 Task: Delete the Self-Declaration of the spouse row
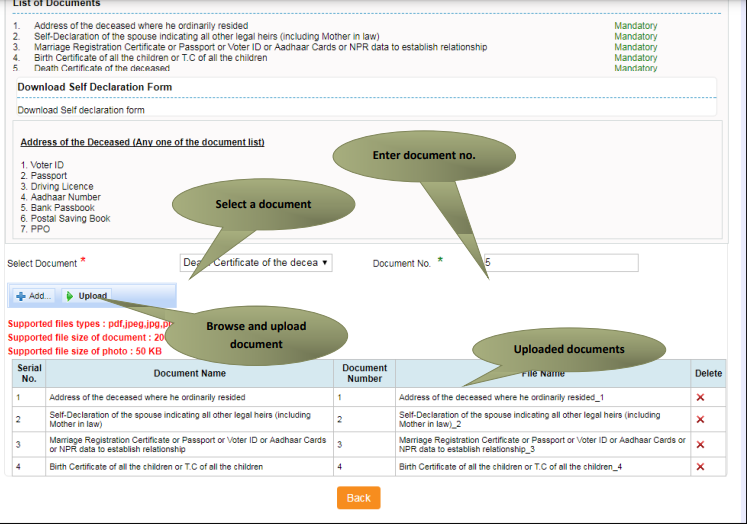pos(700,420)
